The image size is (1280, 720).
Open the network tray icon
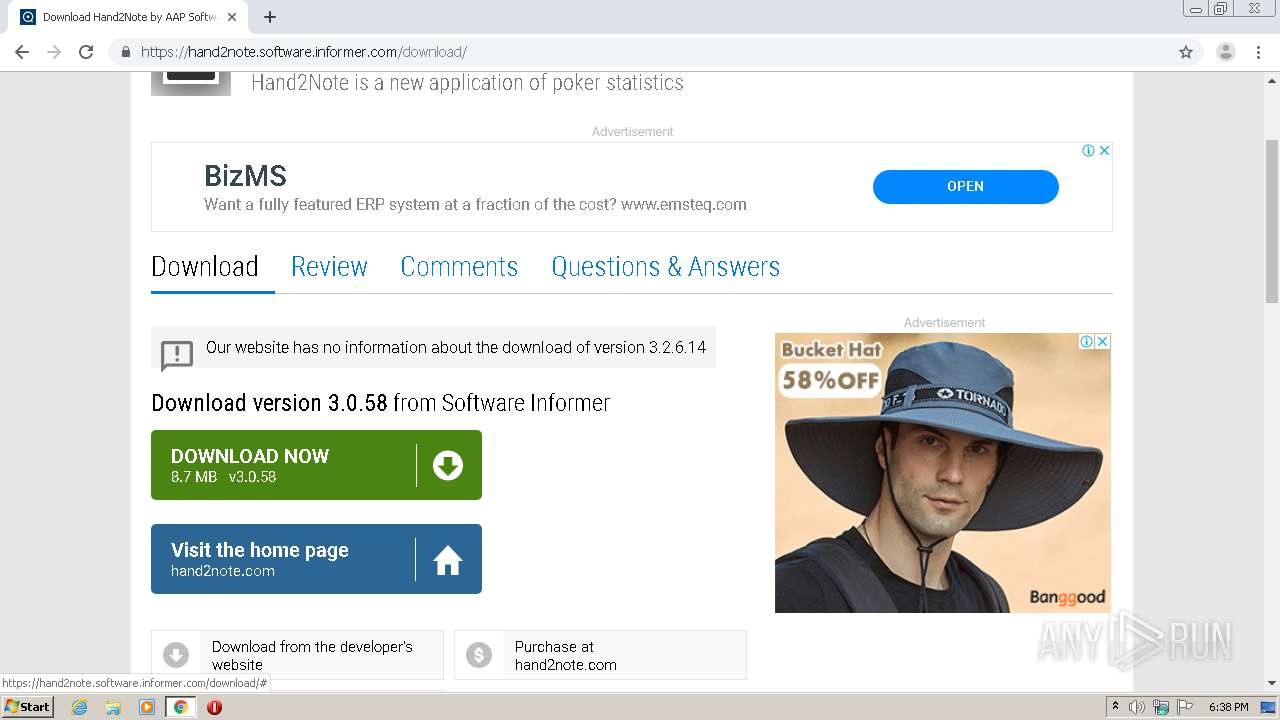tap(1161, 707)
